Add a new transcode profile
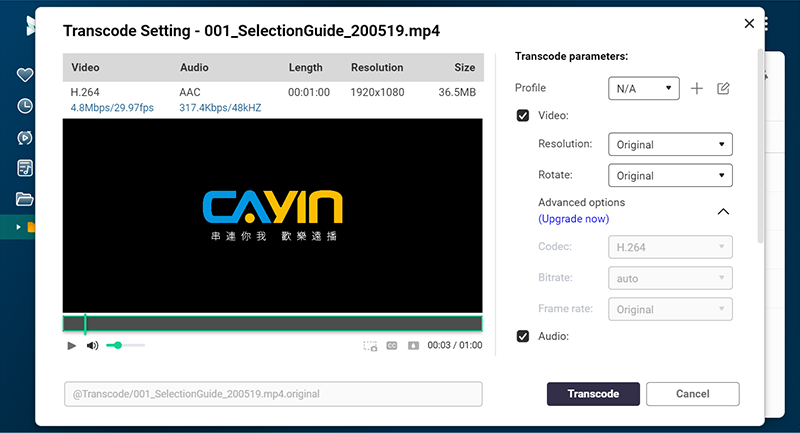 tap(696, 89)
